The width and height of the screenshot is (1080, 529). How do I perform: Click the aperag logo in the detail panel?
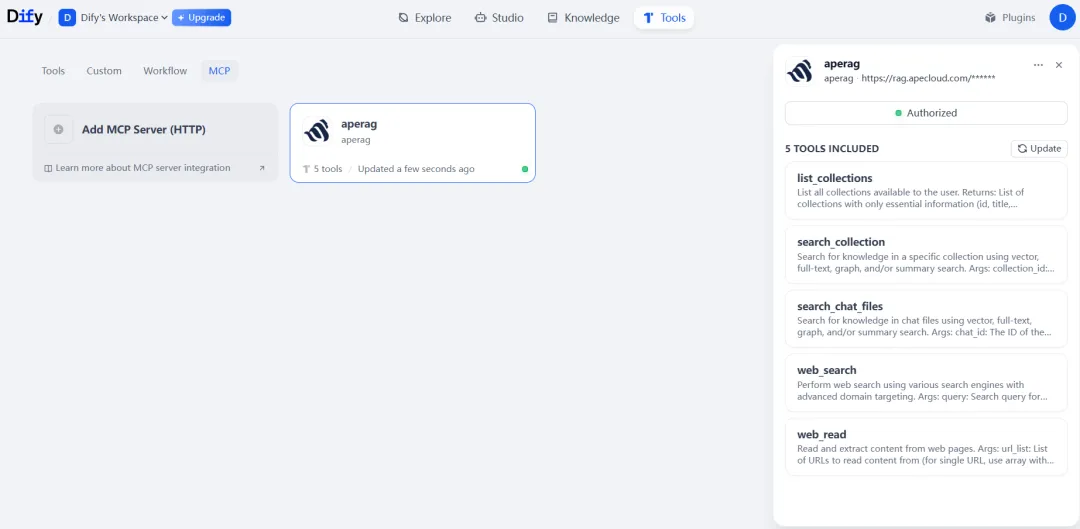click(799, 70)
